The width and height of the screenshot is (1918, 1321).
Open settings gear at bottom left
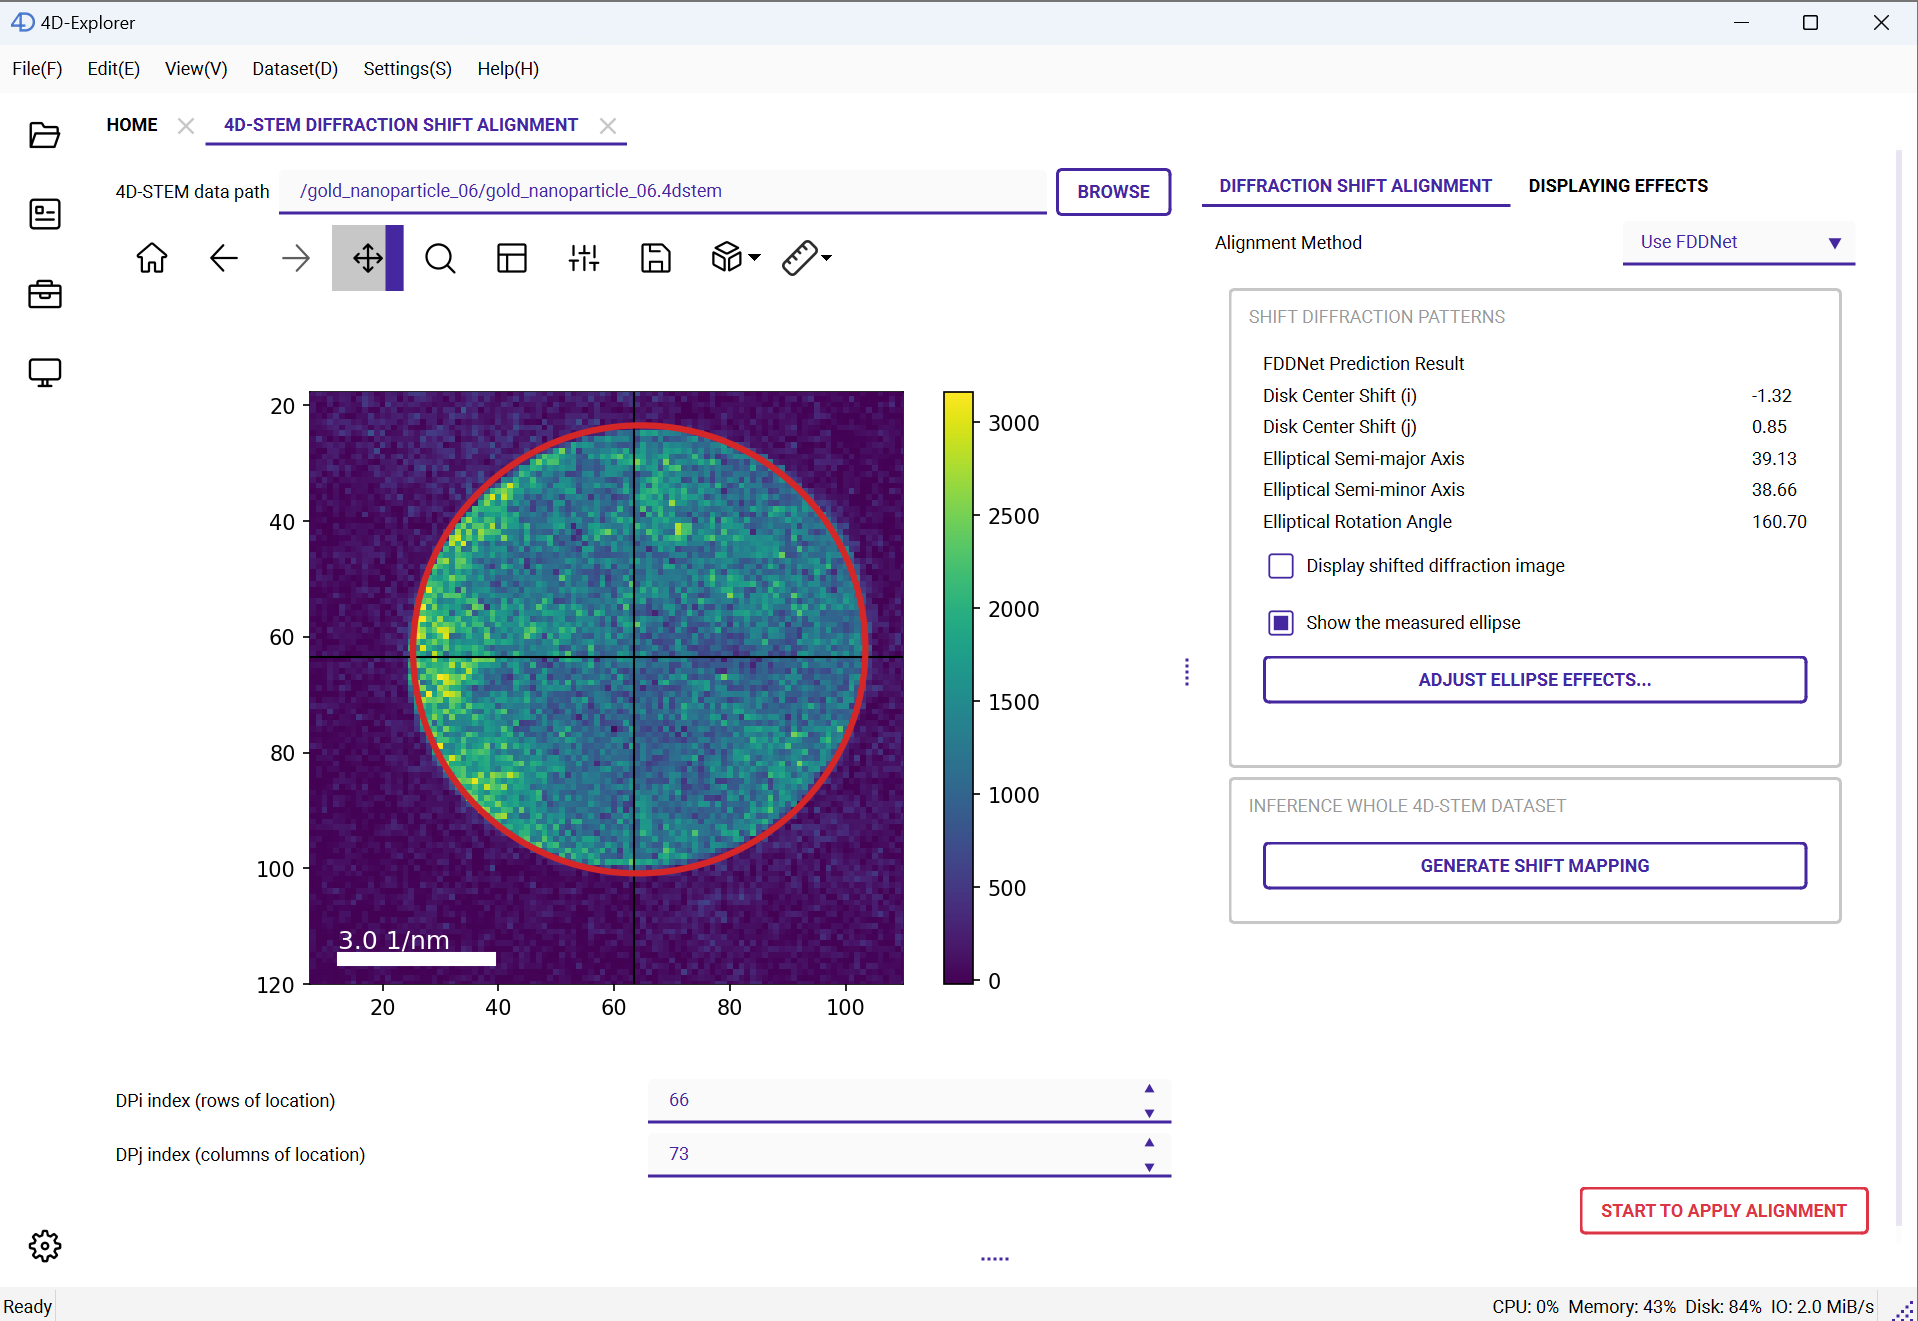tap(44, 1246)
